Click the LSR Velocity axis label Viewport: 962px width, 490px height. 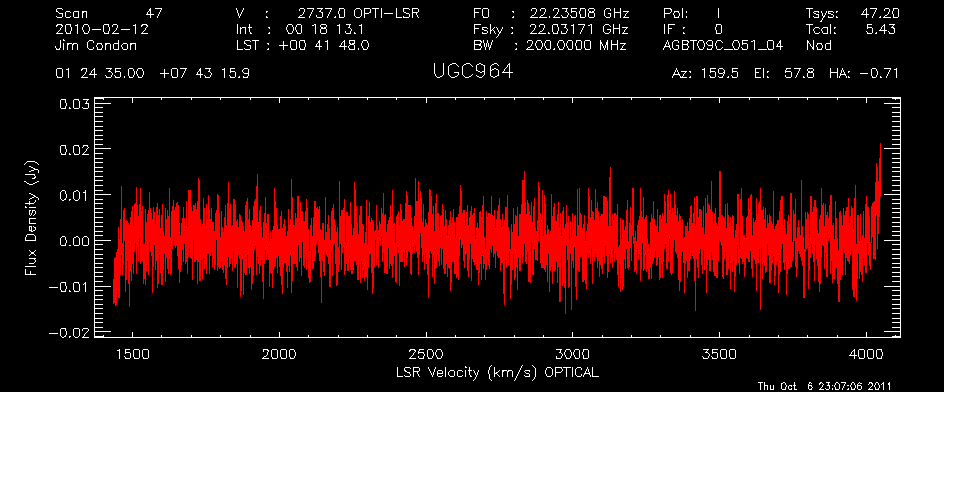coord(499,371)
